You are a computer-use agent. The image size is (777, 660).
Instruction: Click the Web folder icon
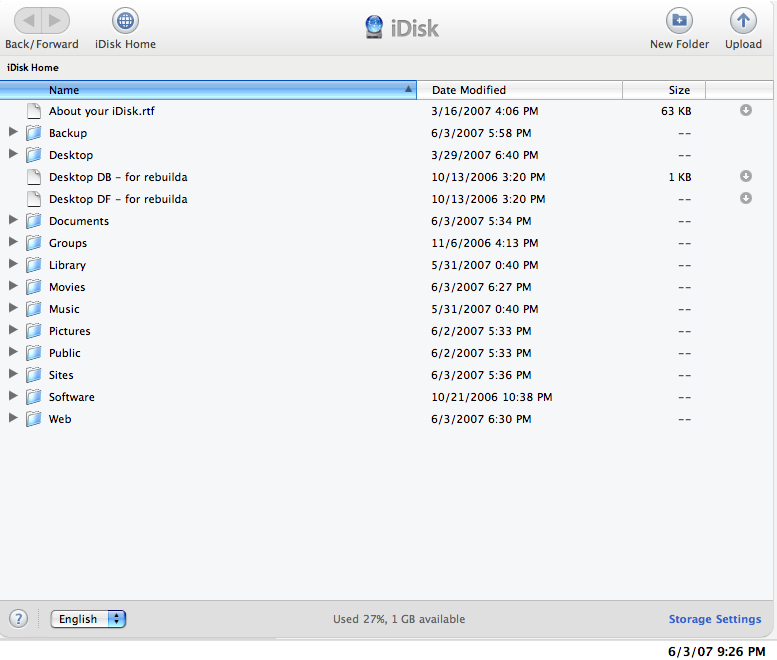coord(34,419)
